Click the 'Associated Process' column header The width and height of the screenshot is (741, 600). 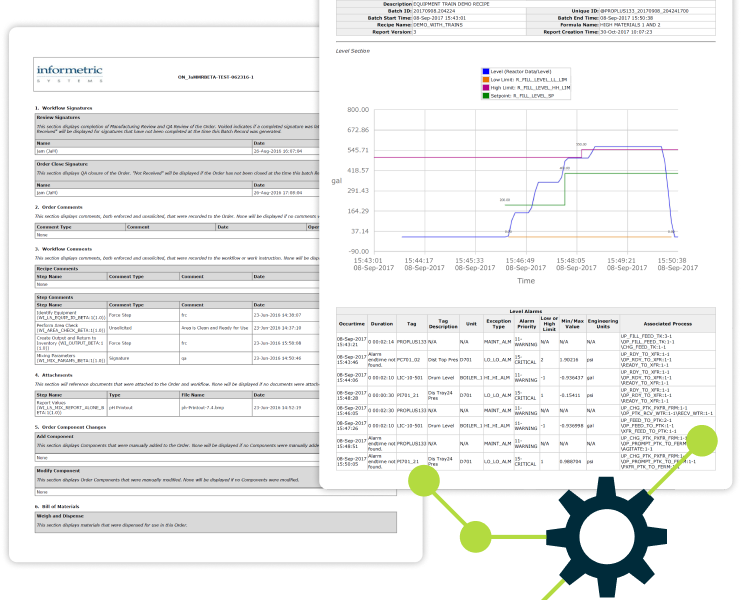click(x=667, y=324)
